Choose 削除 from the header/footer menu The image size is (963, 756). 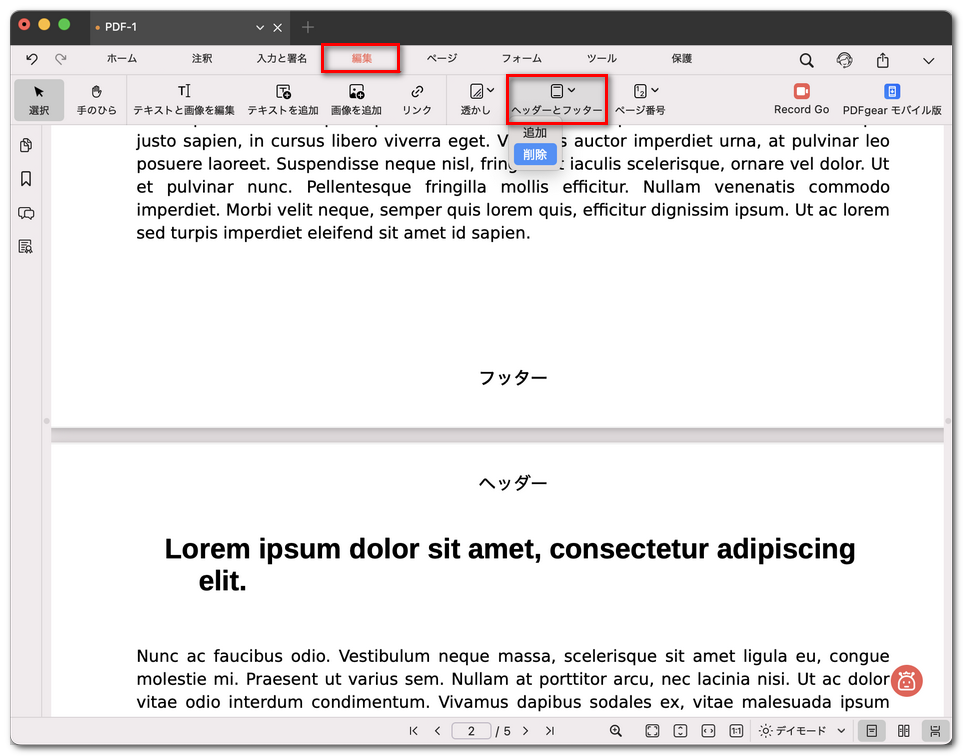tap(535, 154)
